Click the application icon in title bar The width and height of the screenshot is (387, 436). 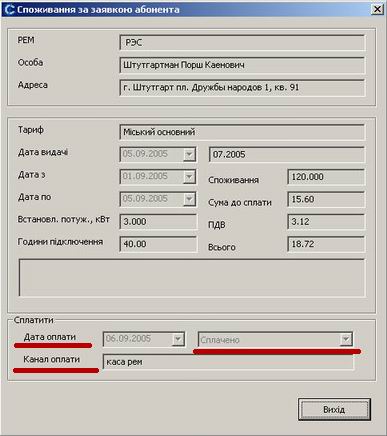pos(9,9)
